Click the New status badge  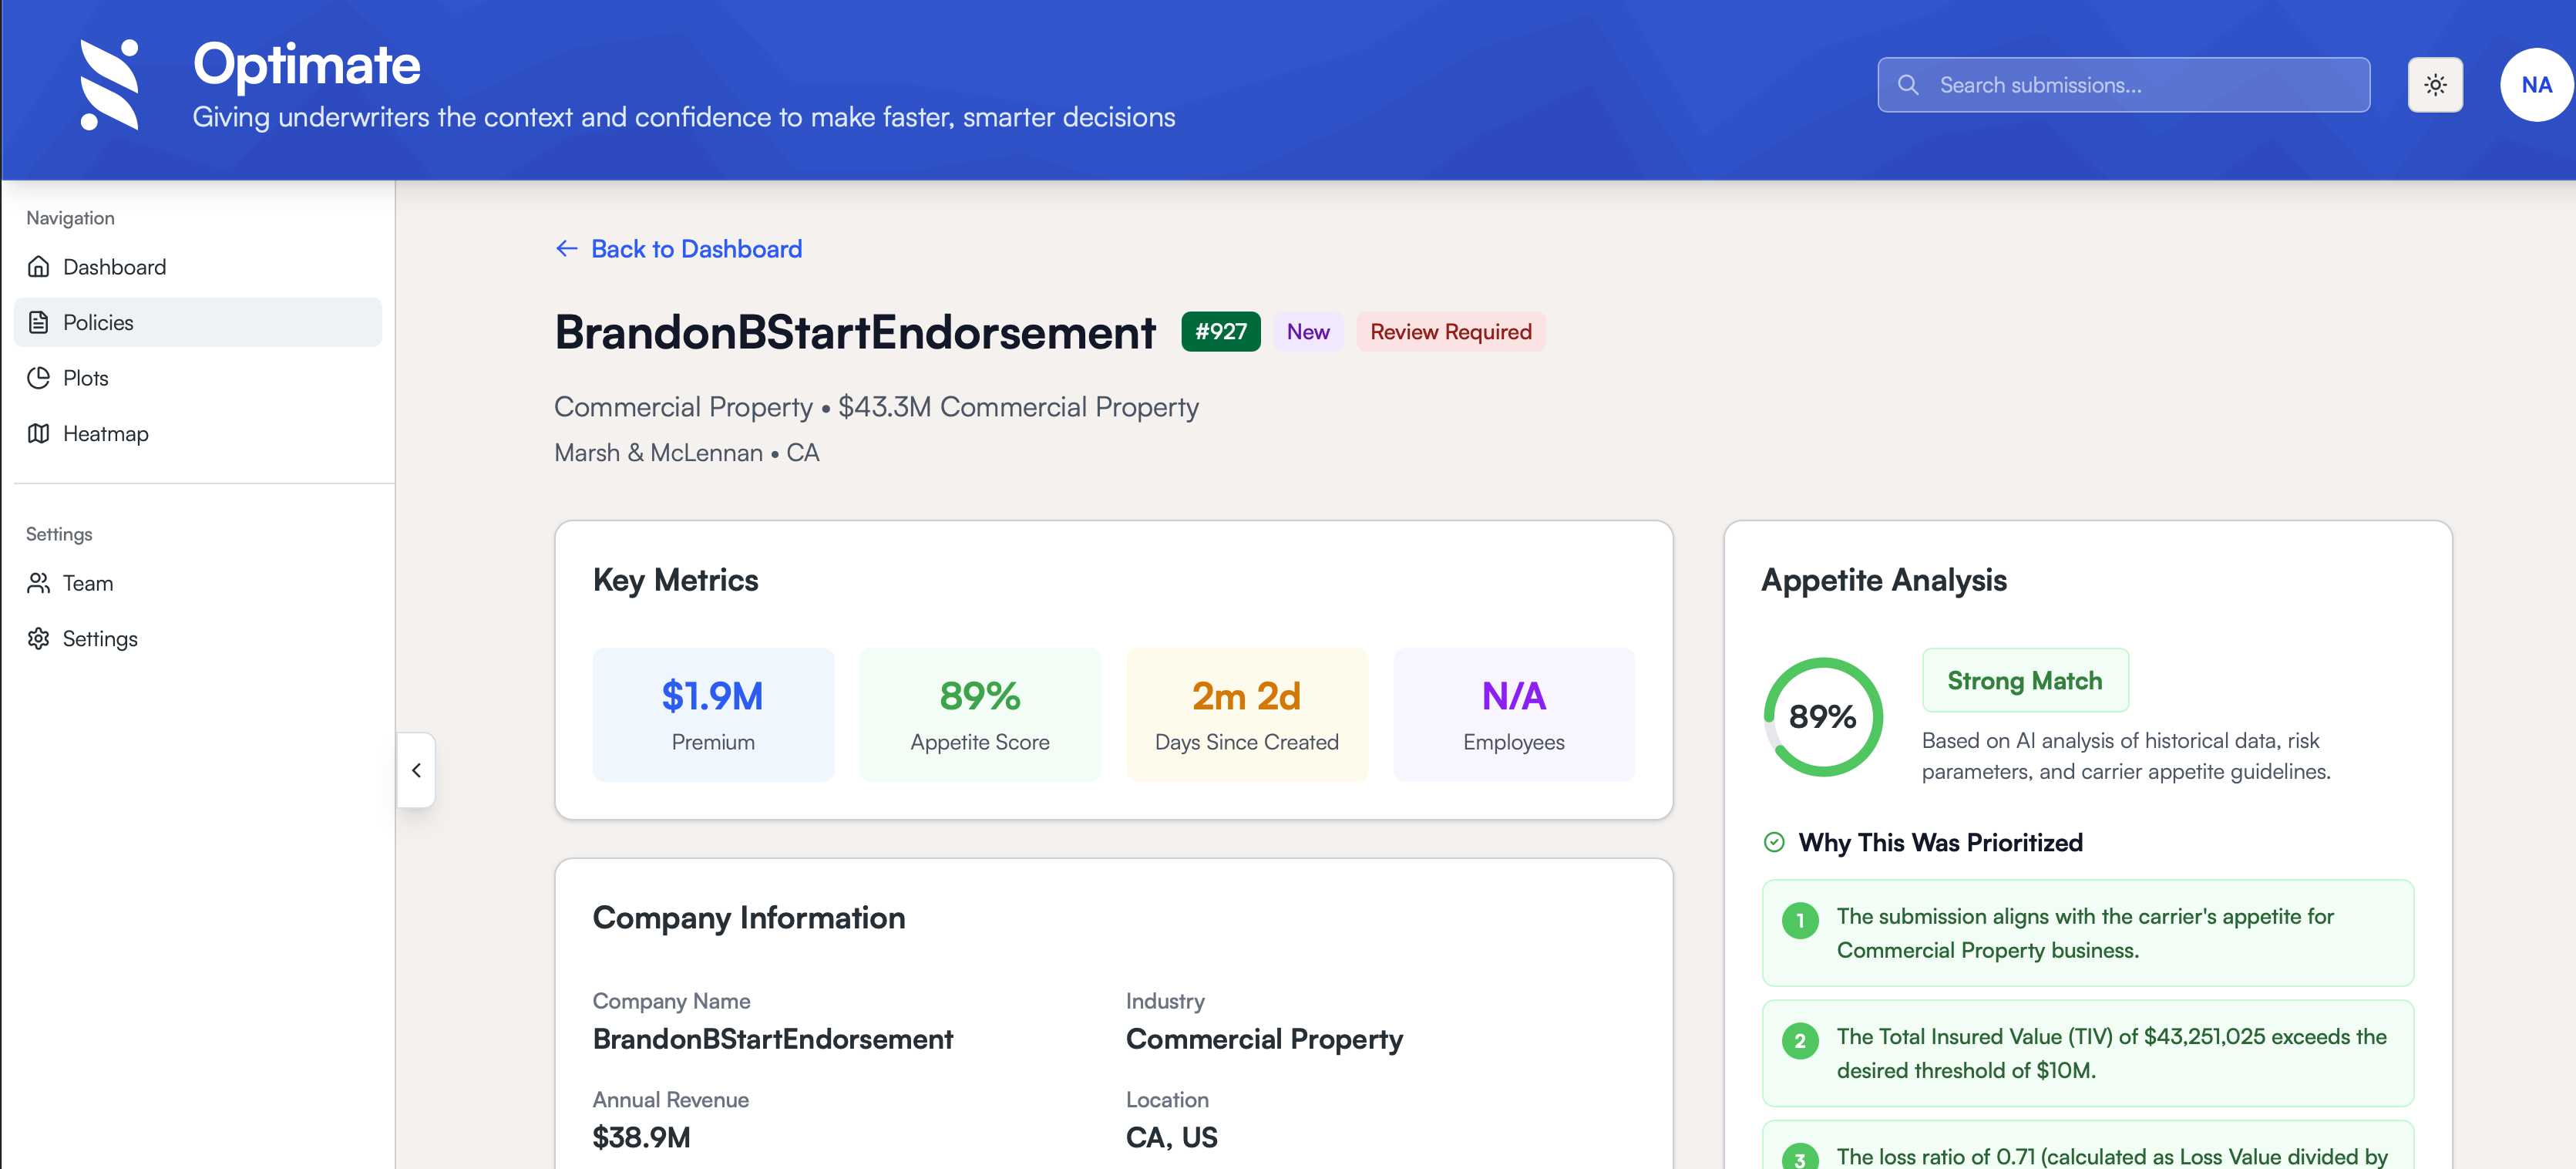(x=1308, y=332)
